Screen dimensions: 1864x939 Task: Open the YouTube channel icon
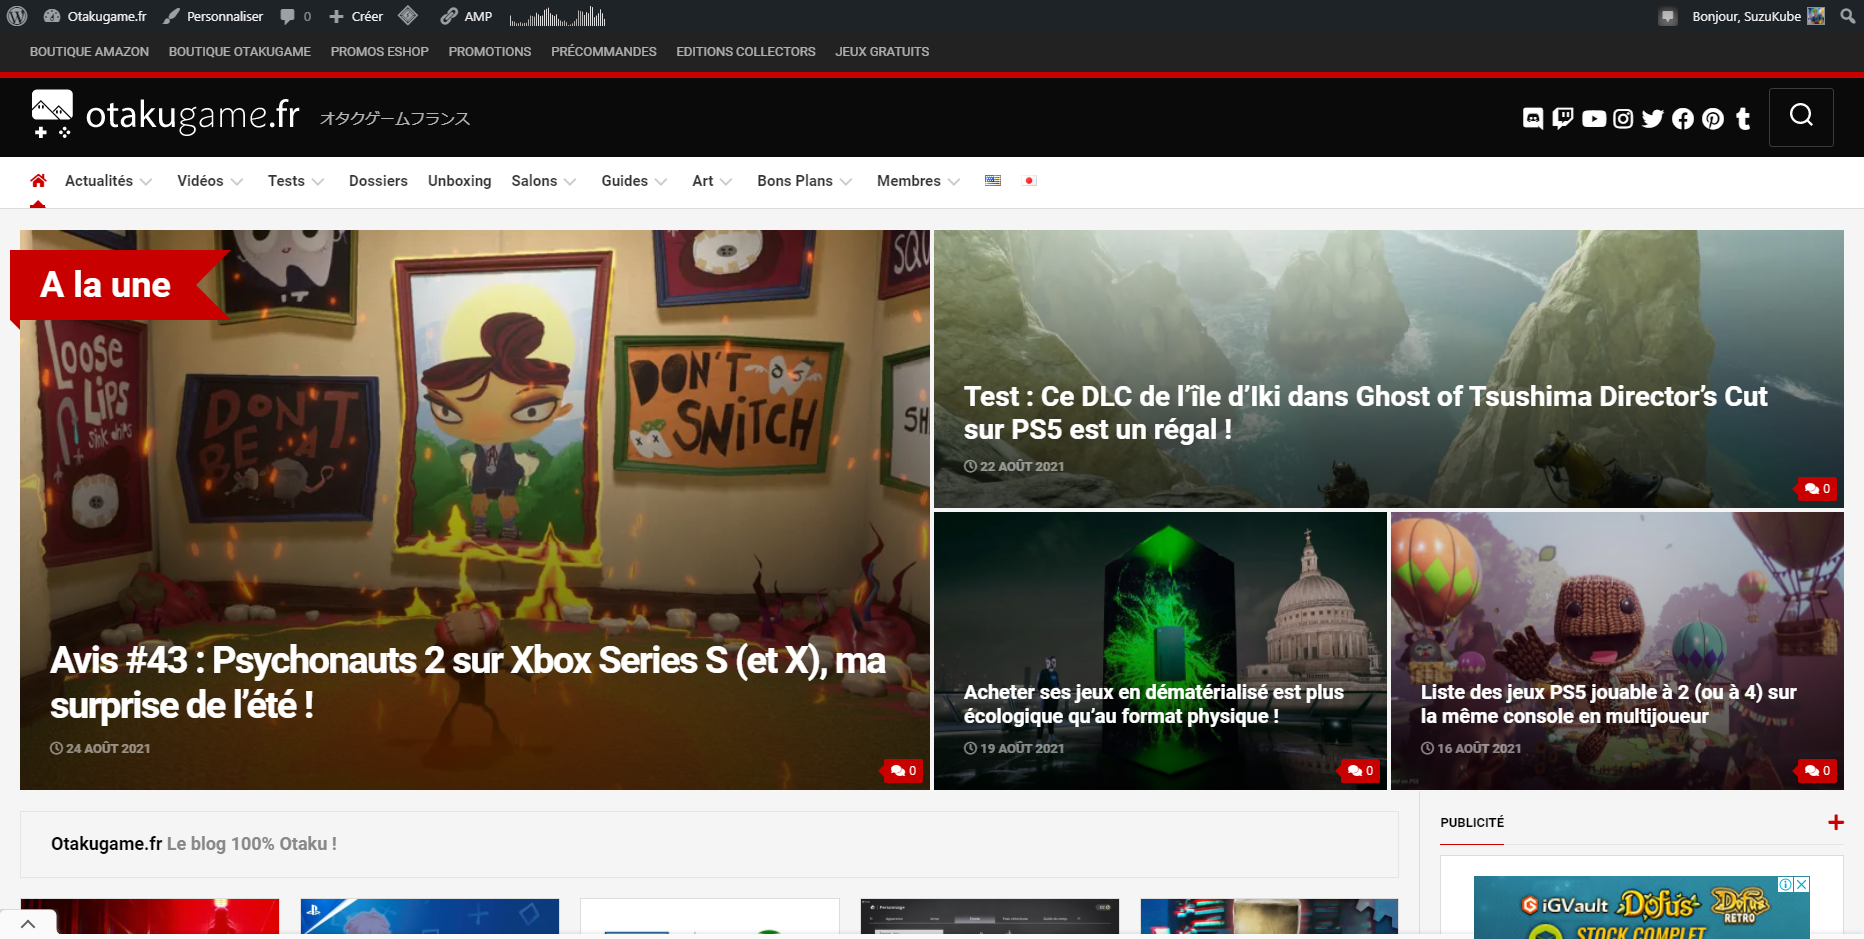point(1594,119)
